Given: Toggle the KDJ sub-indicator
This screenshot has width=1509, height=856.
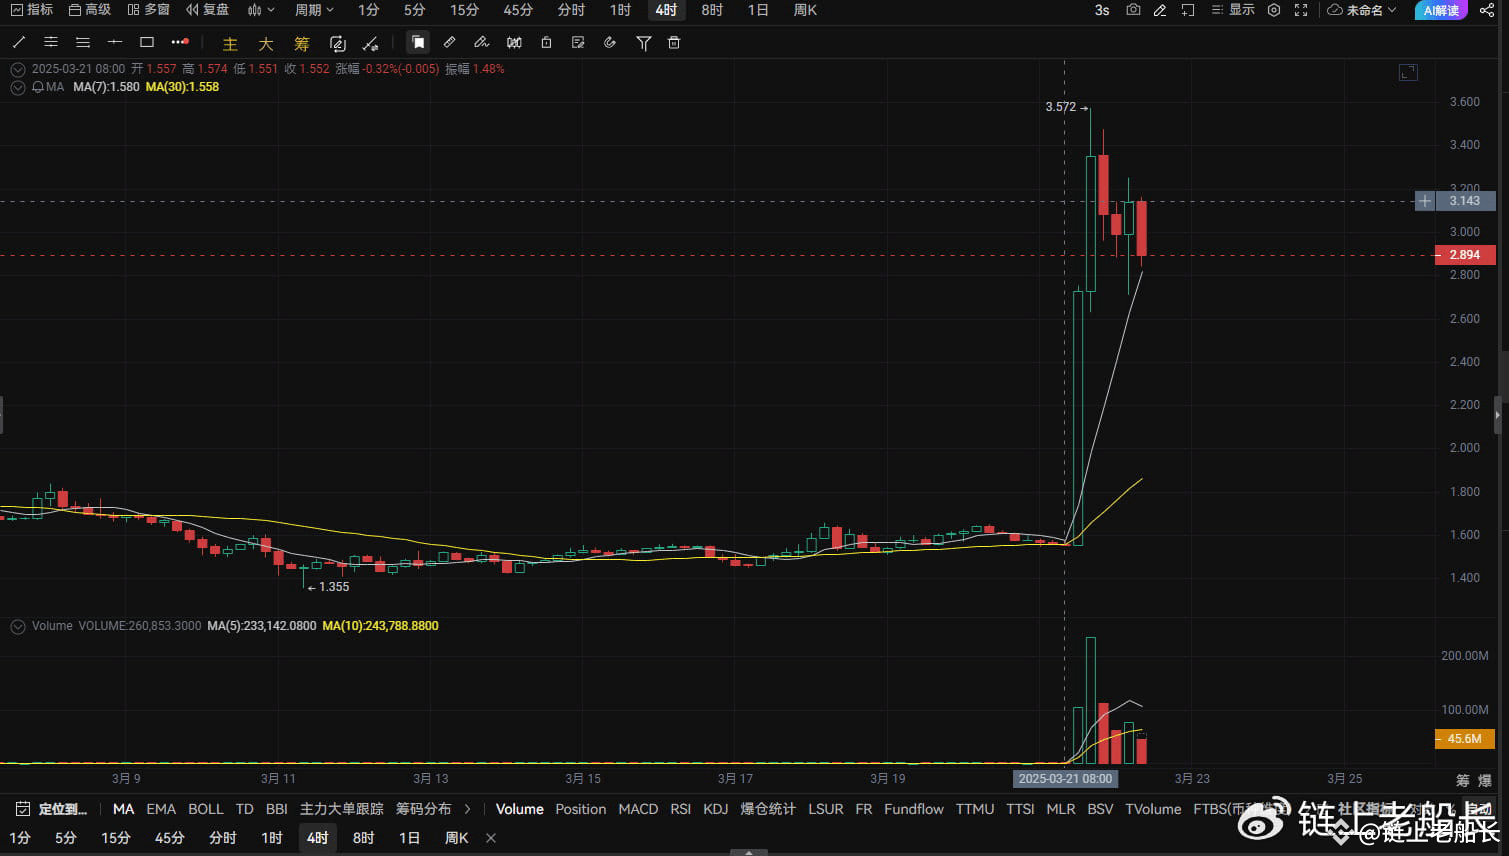Looking at the screenshot, I should coord(716,809).
